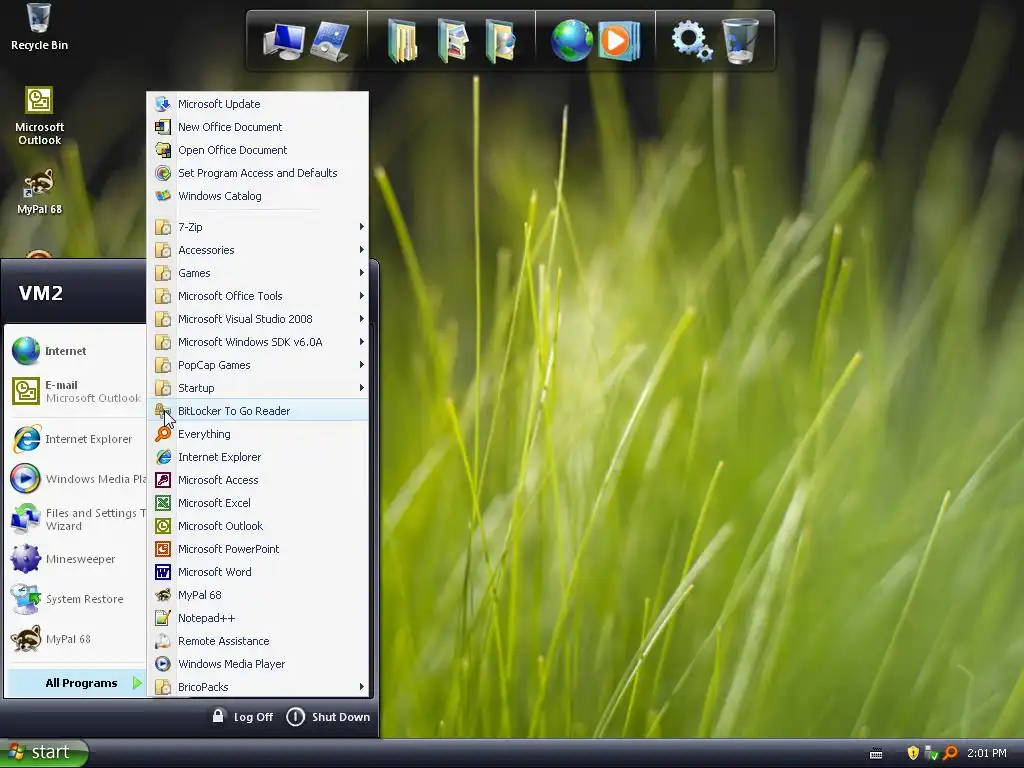The image size is (1024, 768).
Task: Click the Shut Down button
Action: click(328, 716)
